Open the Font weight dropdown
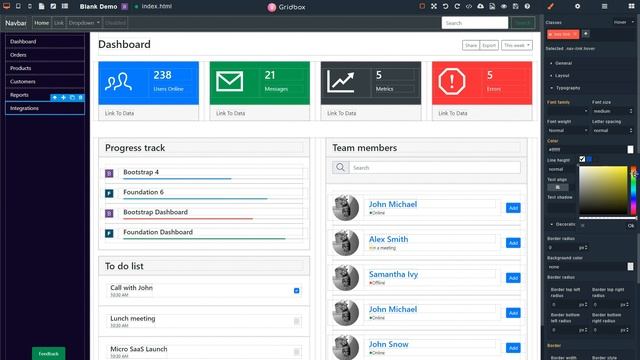This screenshot has height=360, width=640. (x=568, y=130)
